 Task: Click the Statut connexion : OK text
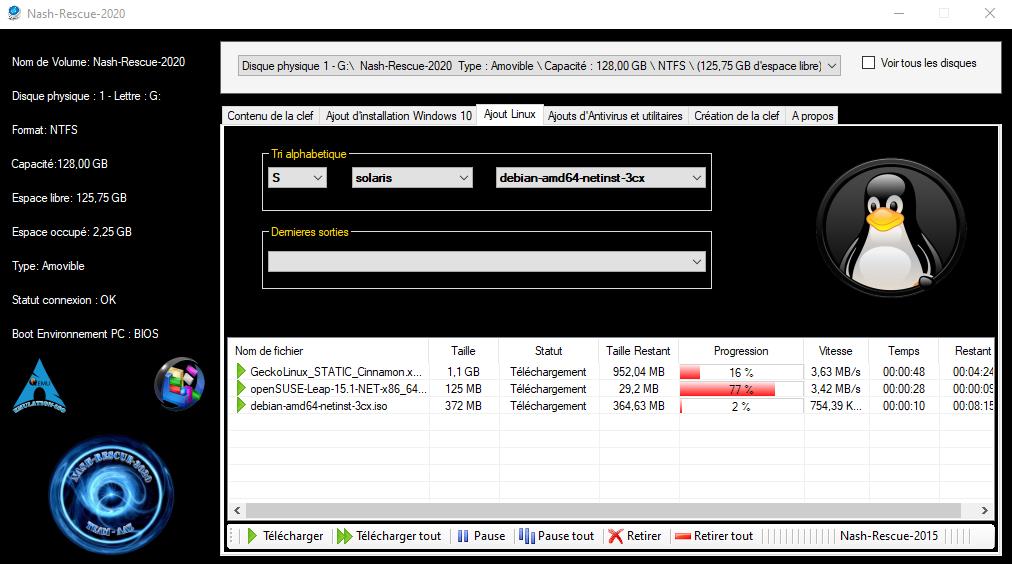pos(64,299)
